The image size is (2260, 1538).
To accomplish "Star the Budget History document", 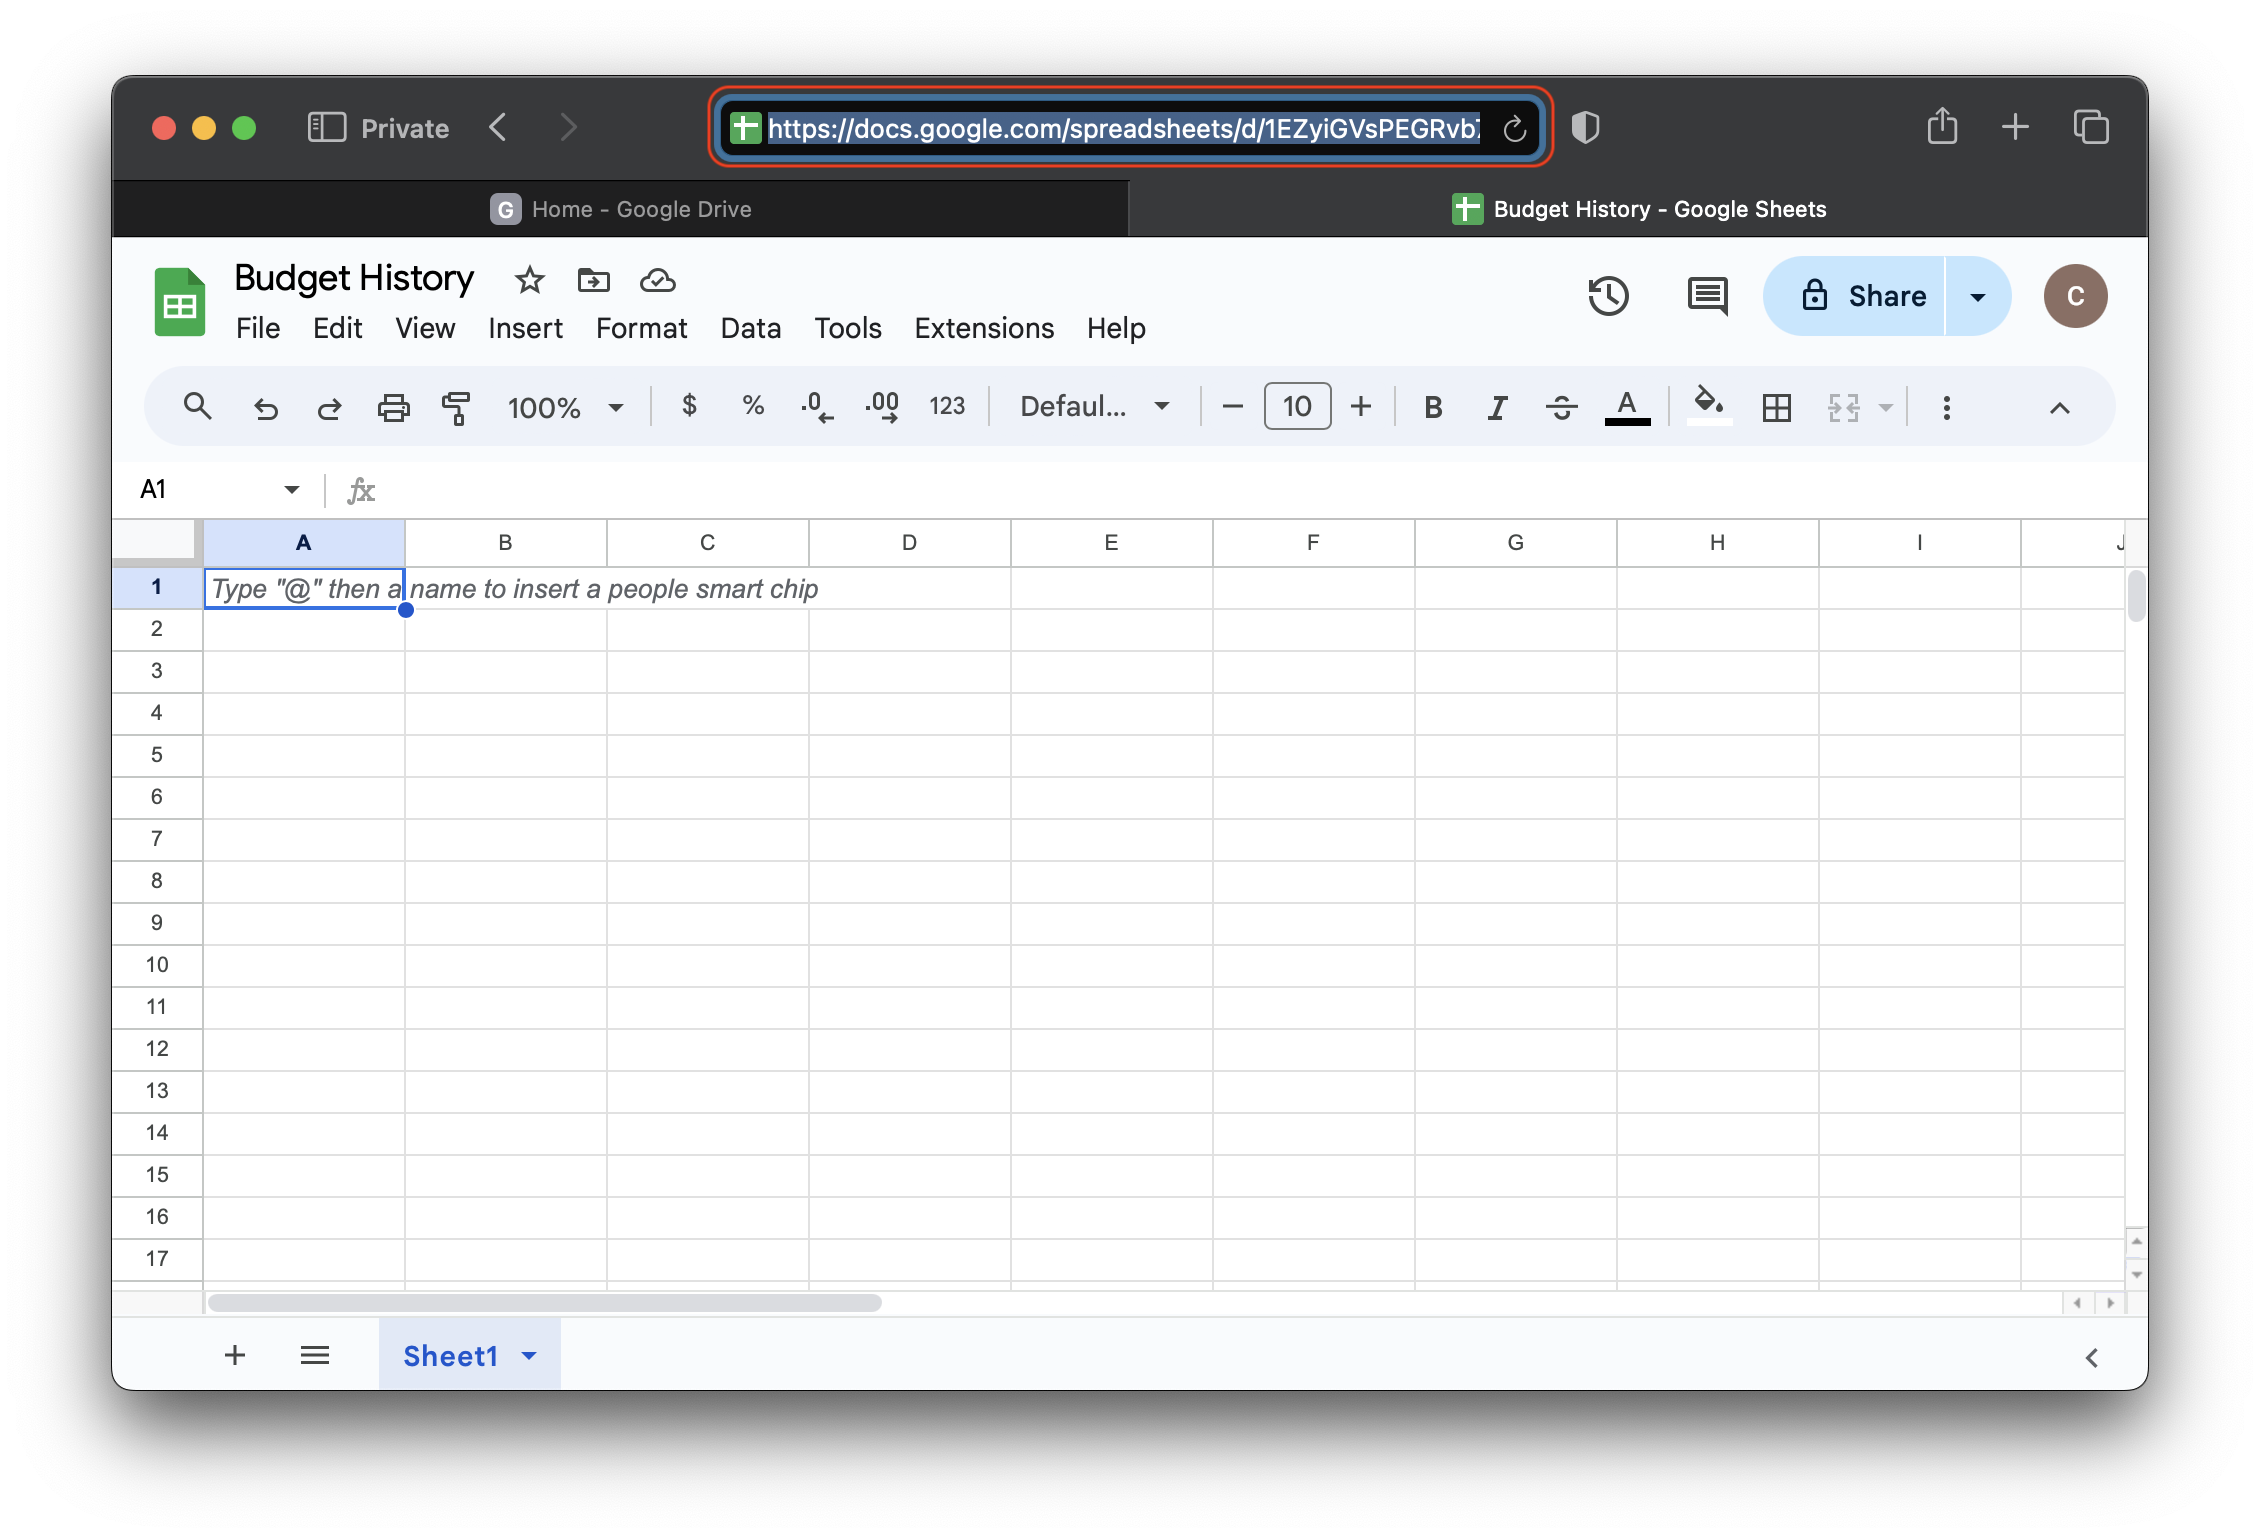I will [529, 280].
